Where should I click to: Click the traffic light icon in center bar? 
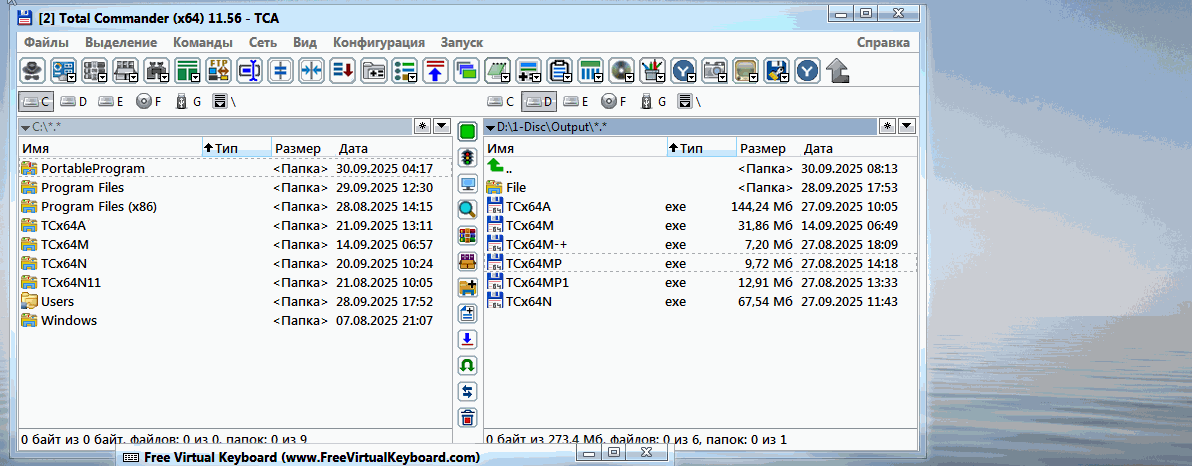(x=467, y=158)
